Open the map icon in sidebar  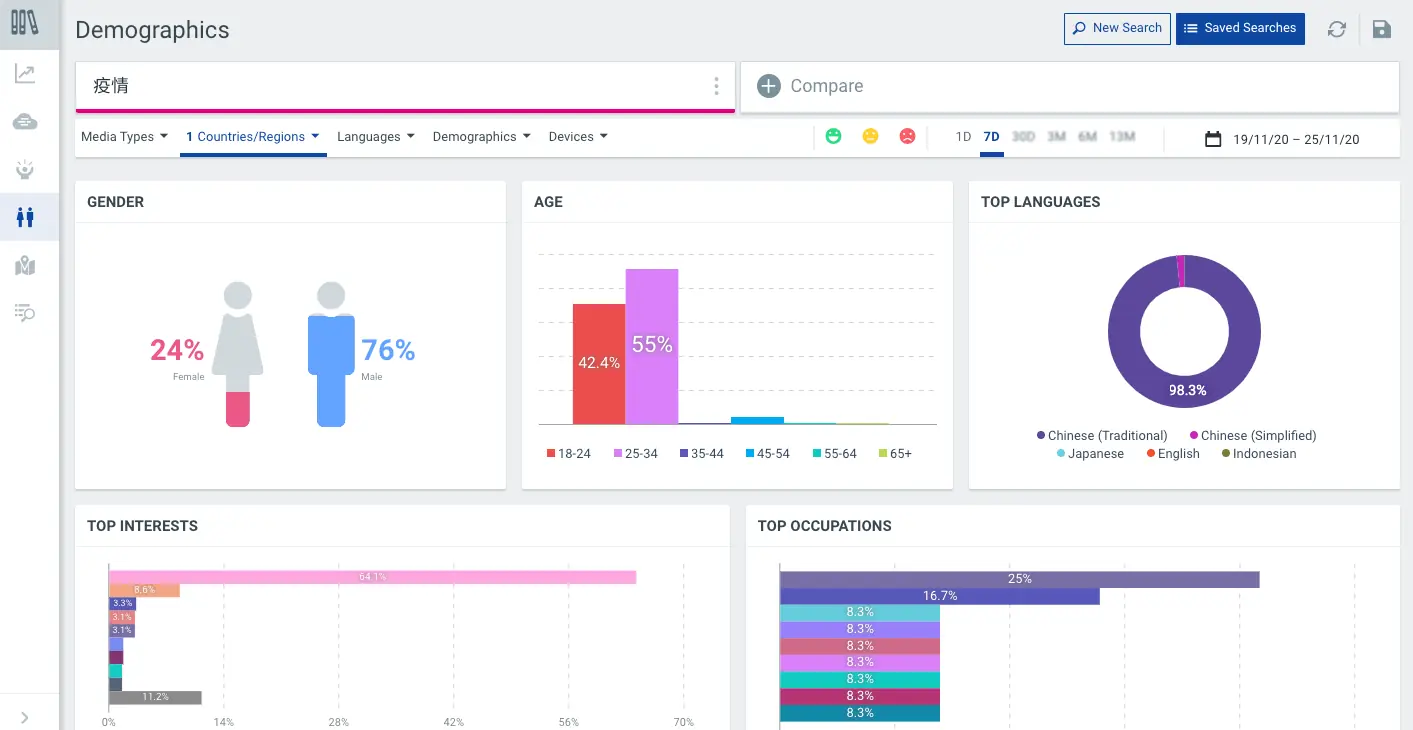pos(25,266)
